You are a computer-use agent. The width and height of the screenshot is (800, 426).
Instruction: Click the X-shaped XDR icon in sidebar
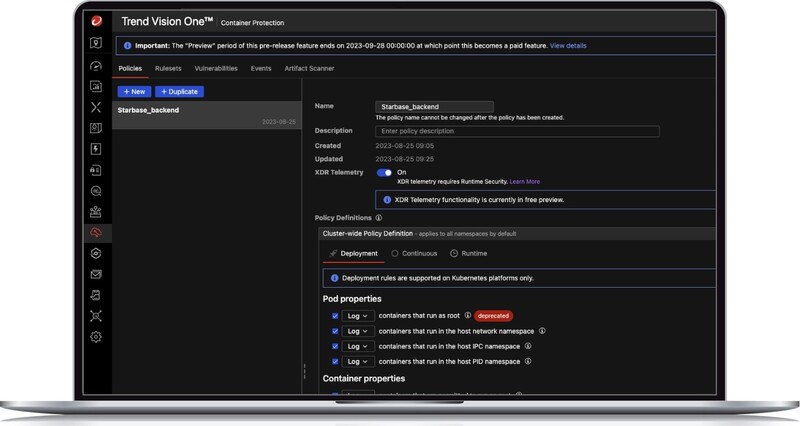tap(97, 107)
